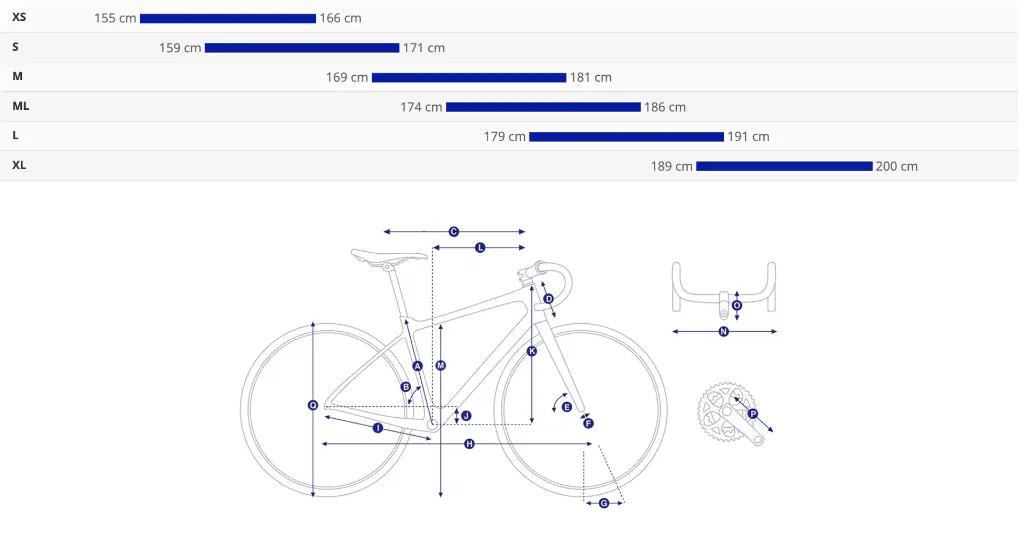
Task: Click the B marker on the seat tube
Action: 406,386
